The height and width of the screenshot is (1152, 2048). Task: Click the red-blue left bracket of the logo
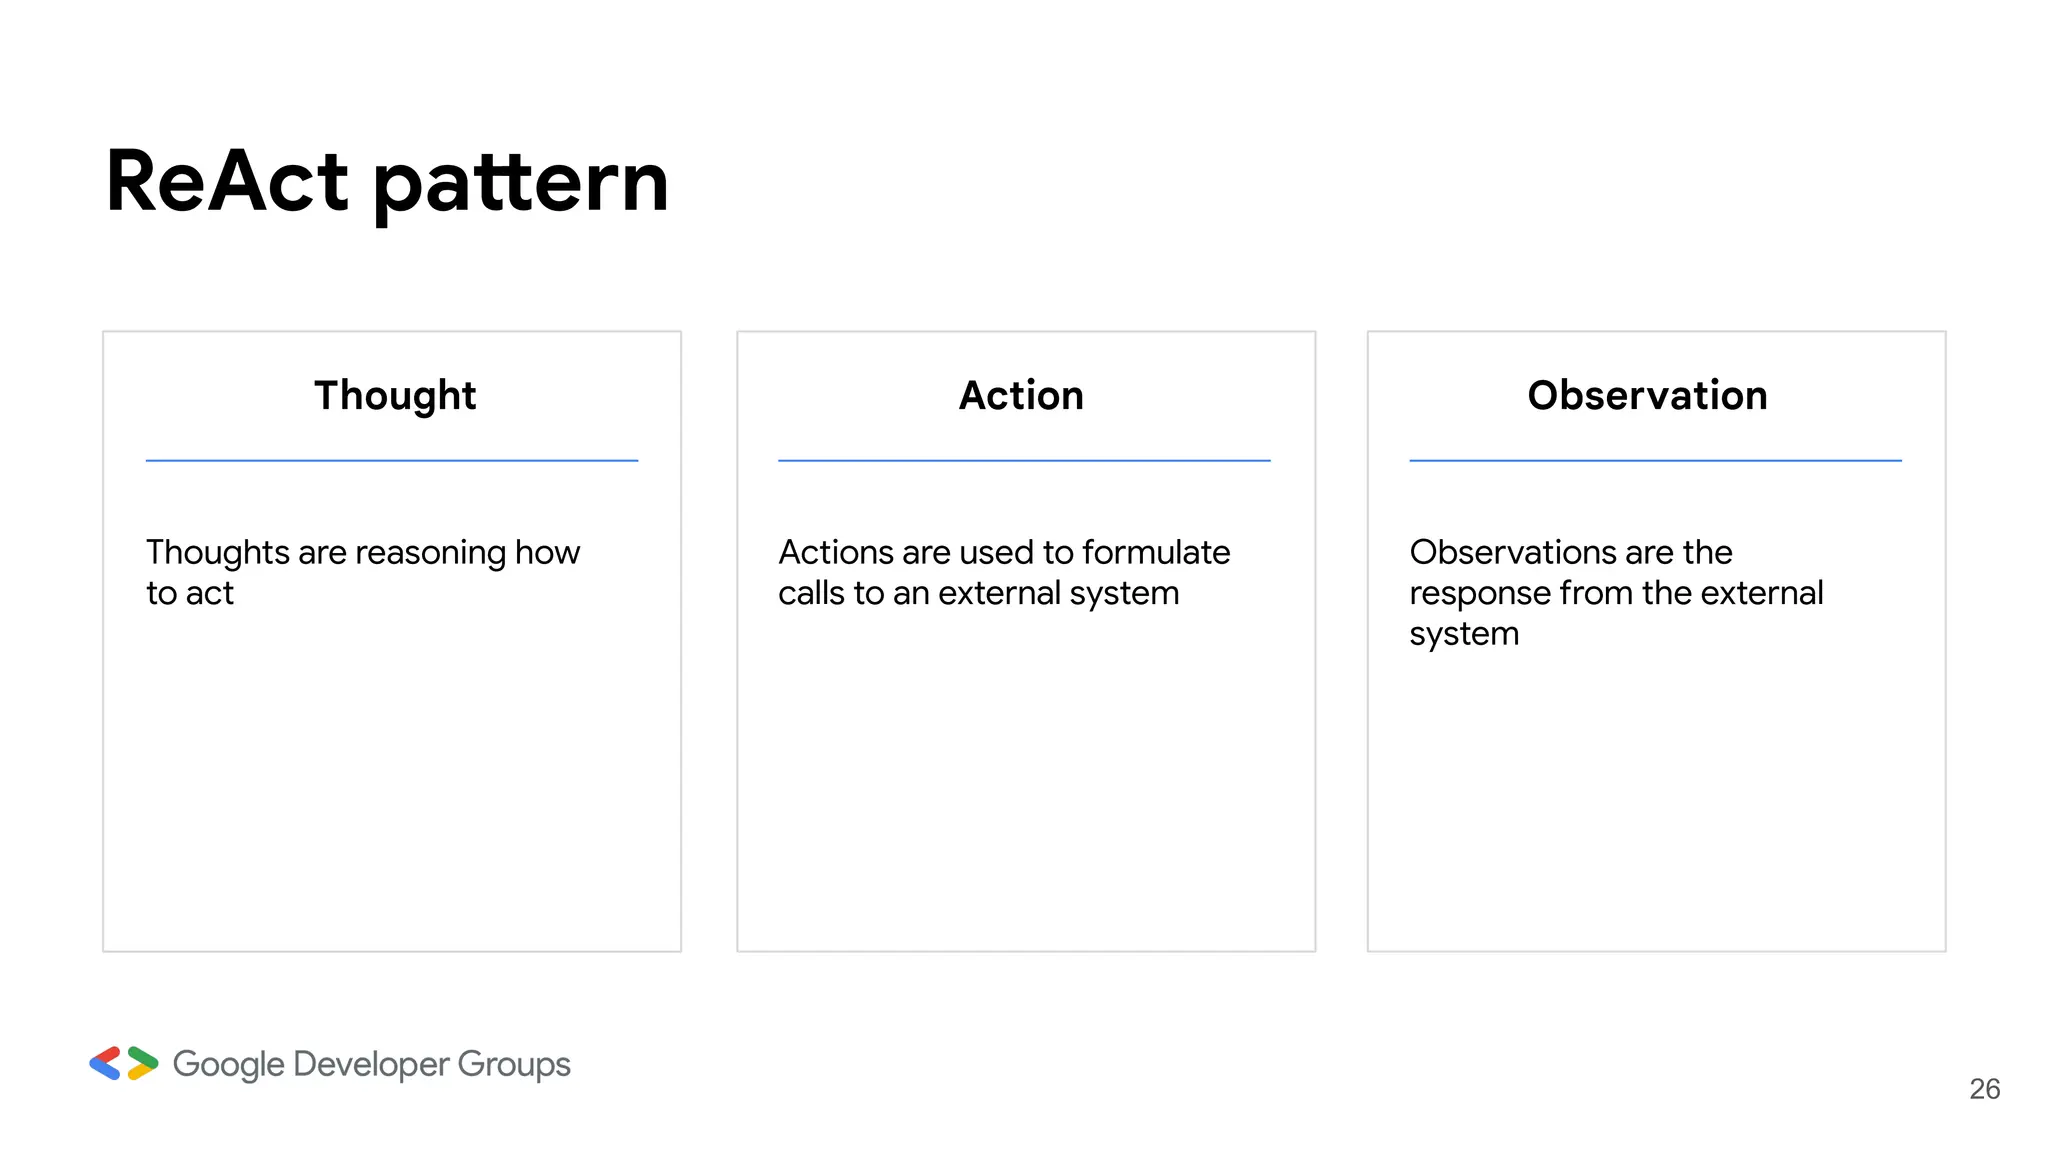pos(105,1063)
